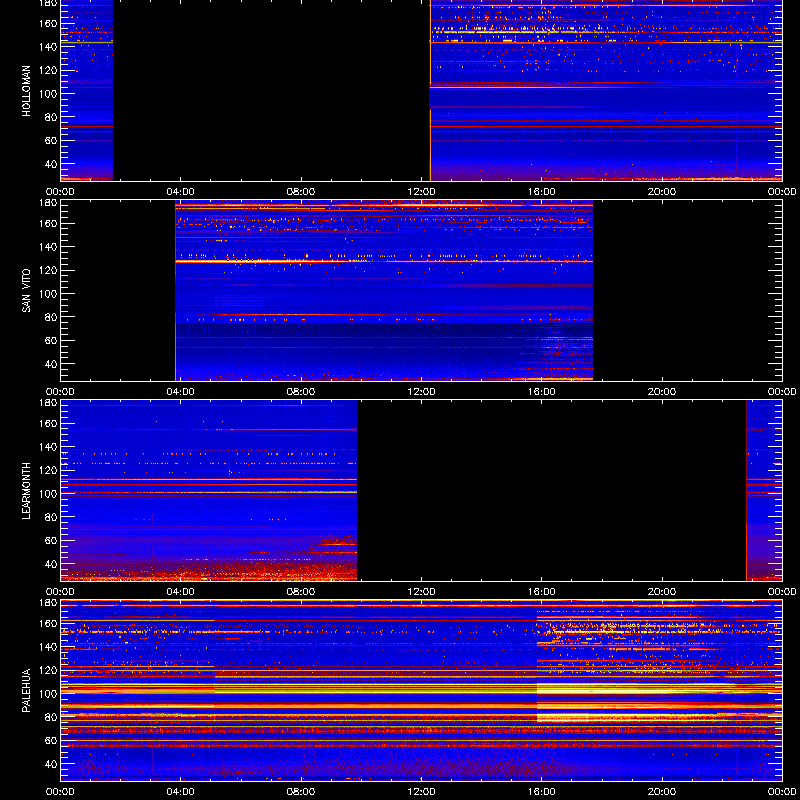Click Learmonth panel's 12:00 time label
This screenshot has width=800, height=800.
(x=421, y=592)
